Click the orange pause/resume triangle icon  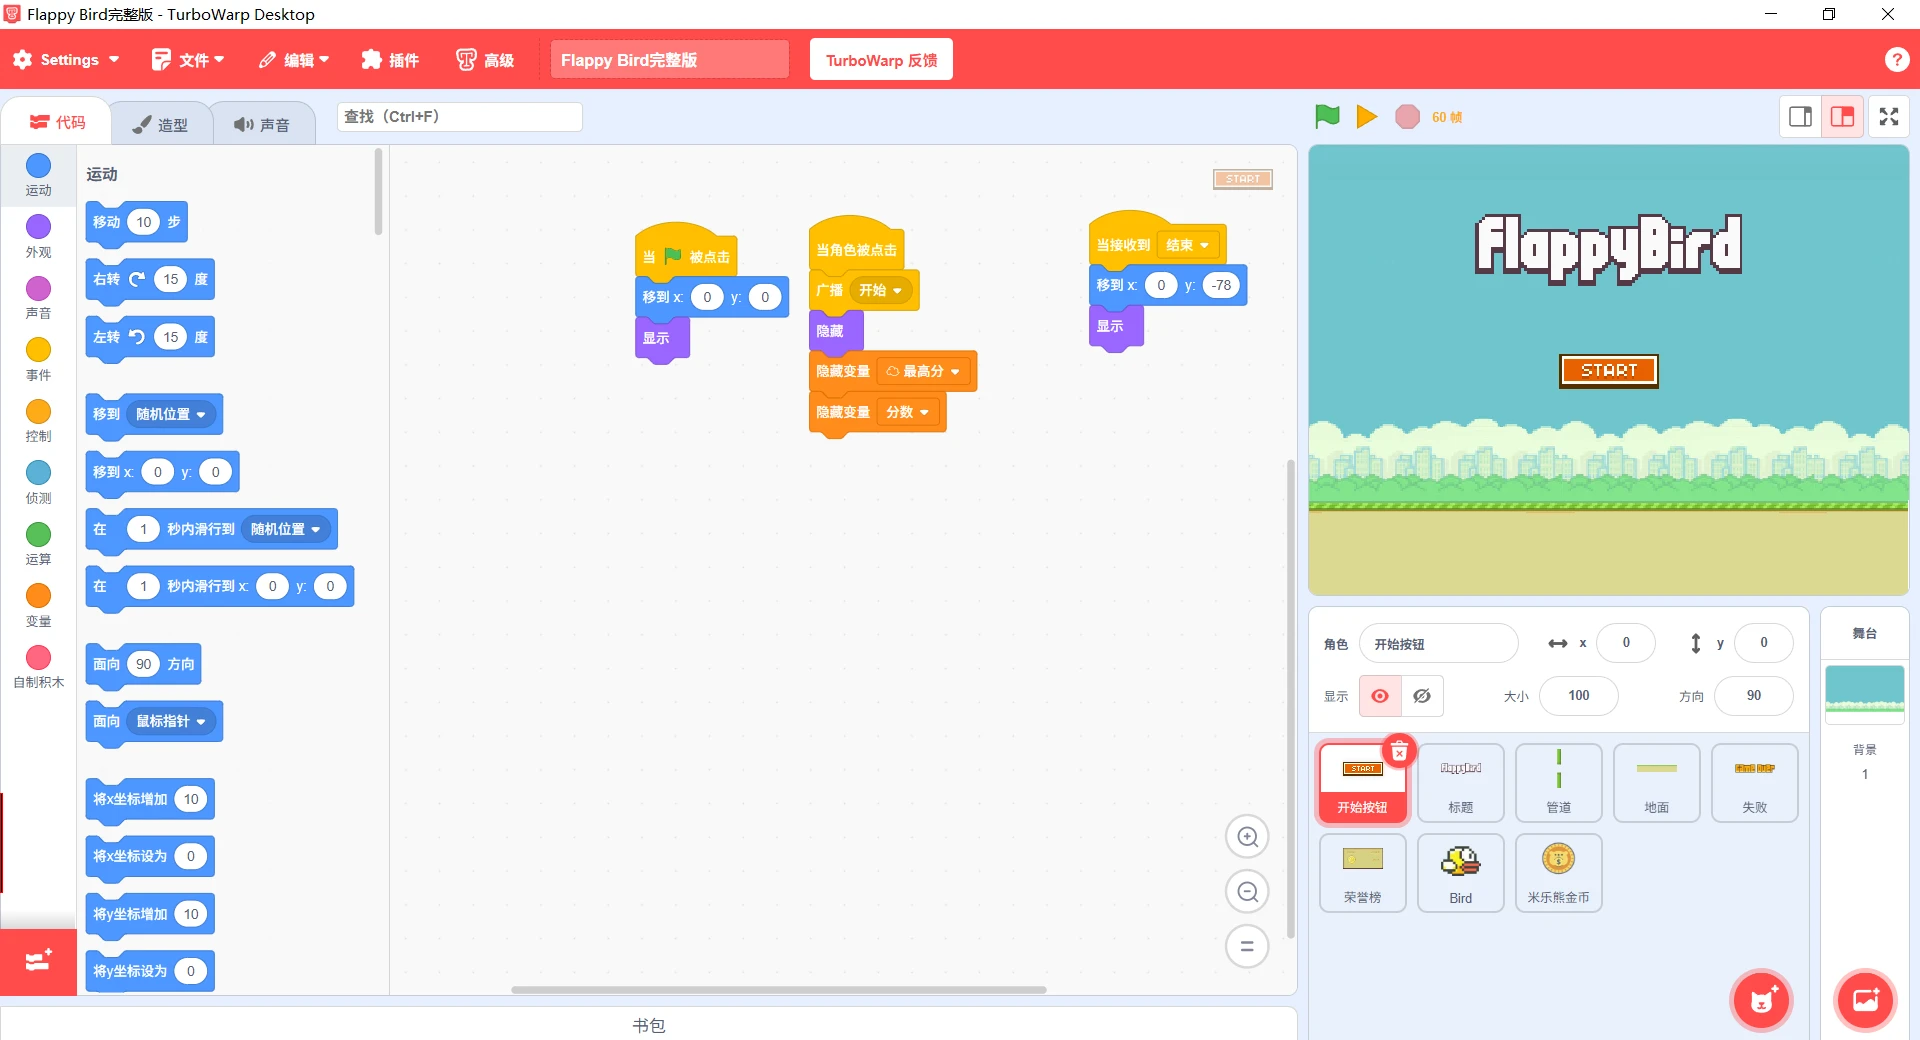pyautogui.click(x=1366, y=117)
